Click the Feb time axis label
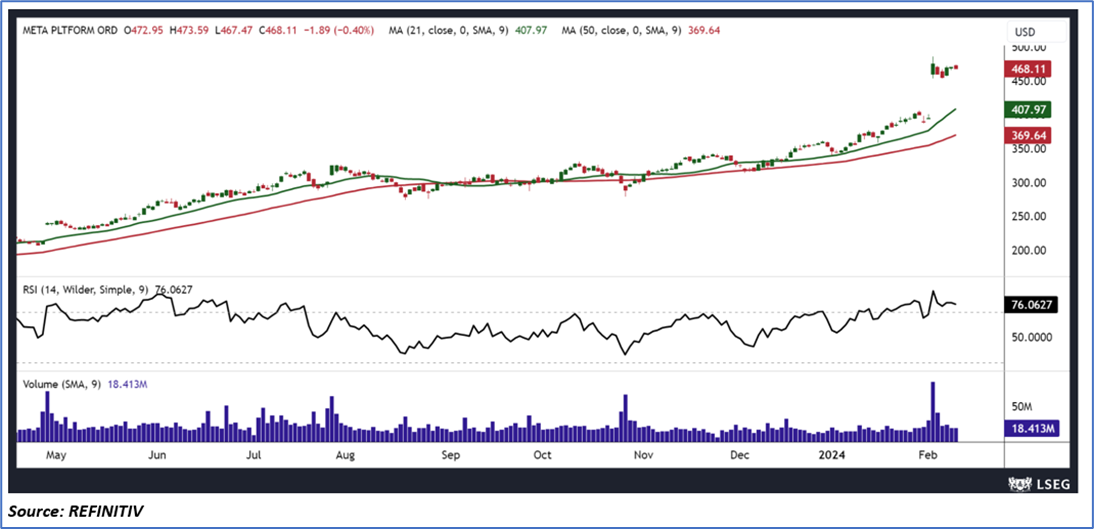Image resolution: width=1094 pixels, height=529 pixels. 927,455
